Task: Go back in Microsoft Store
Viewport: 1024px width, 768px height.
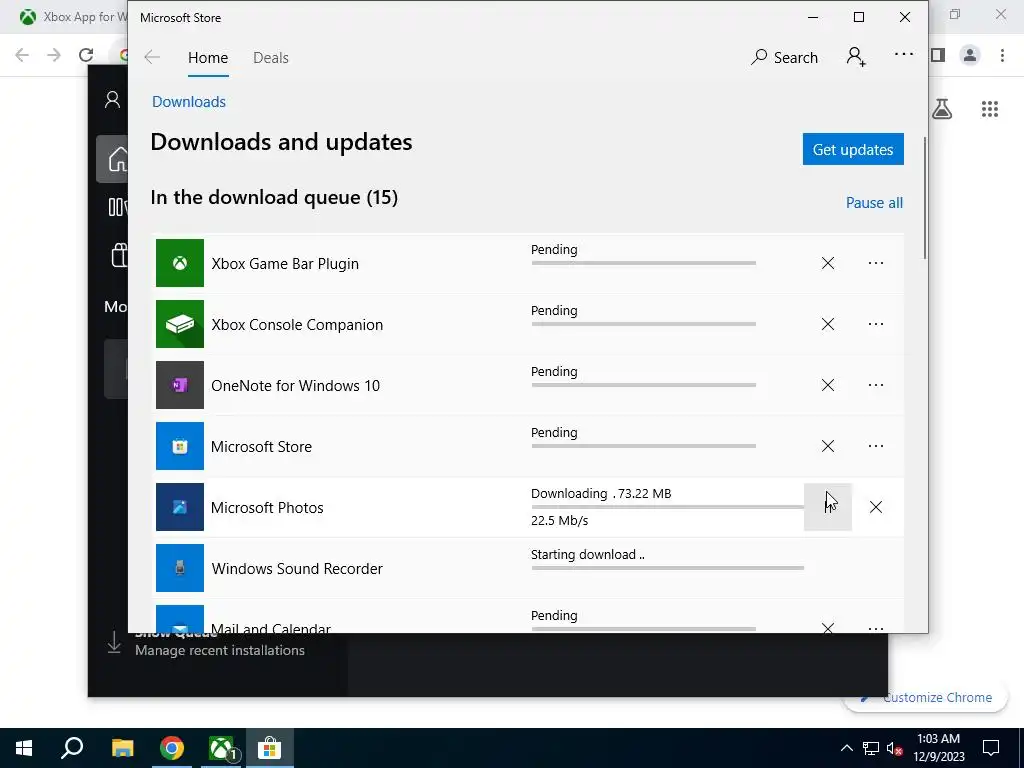Action: coord(152,57)
